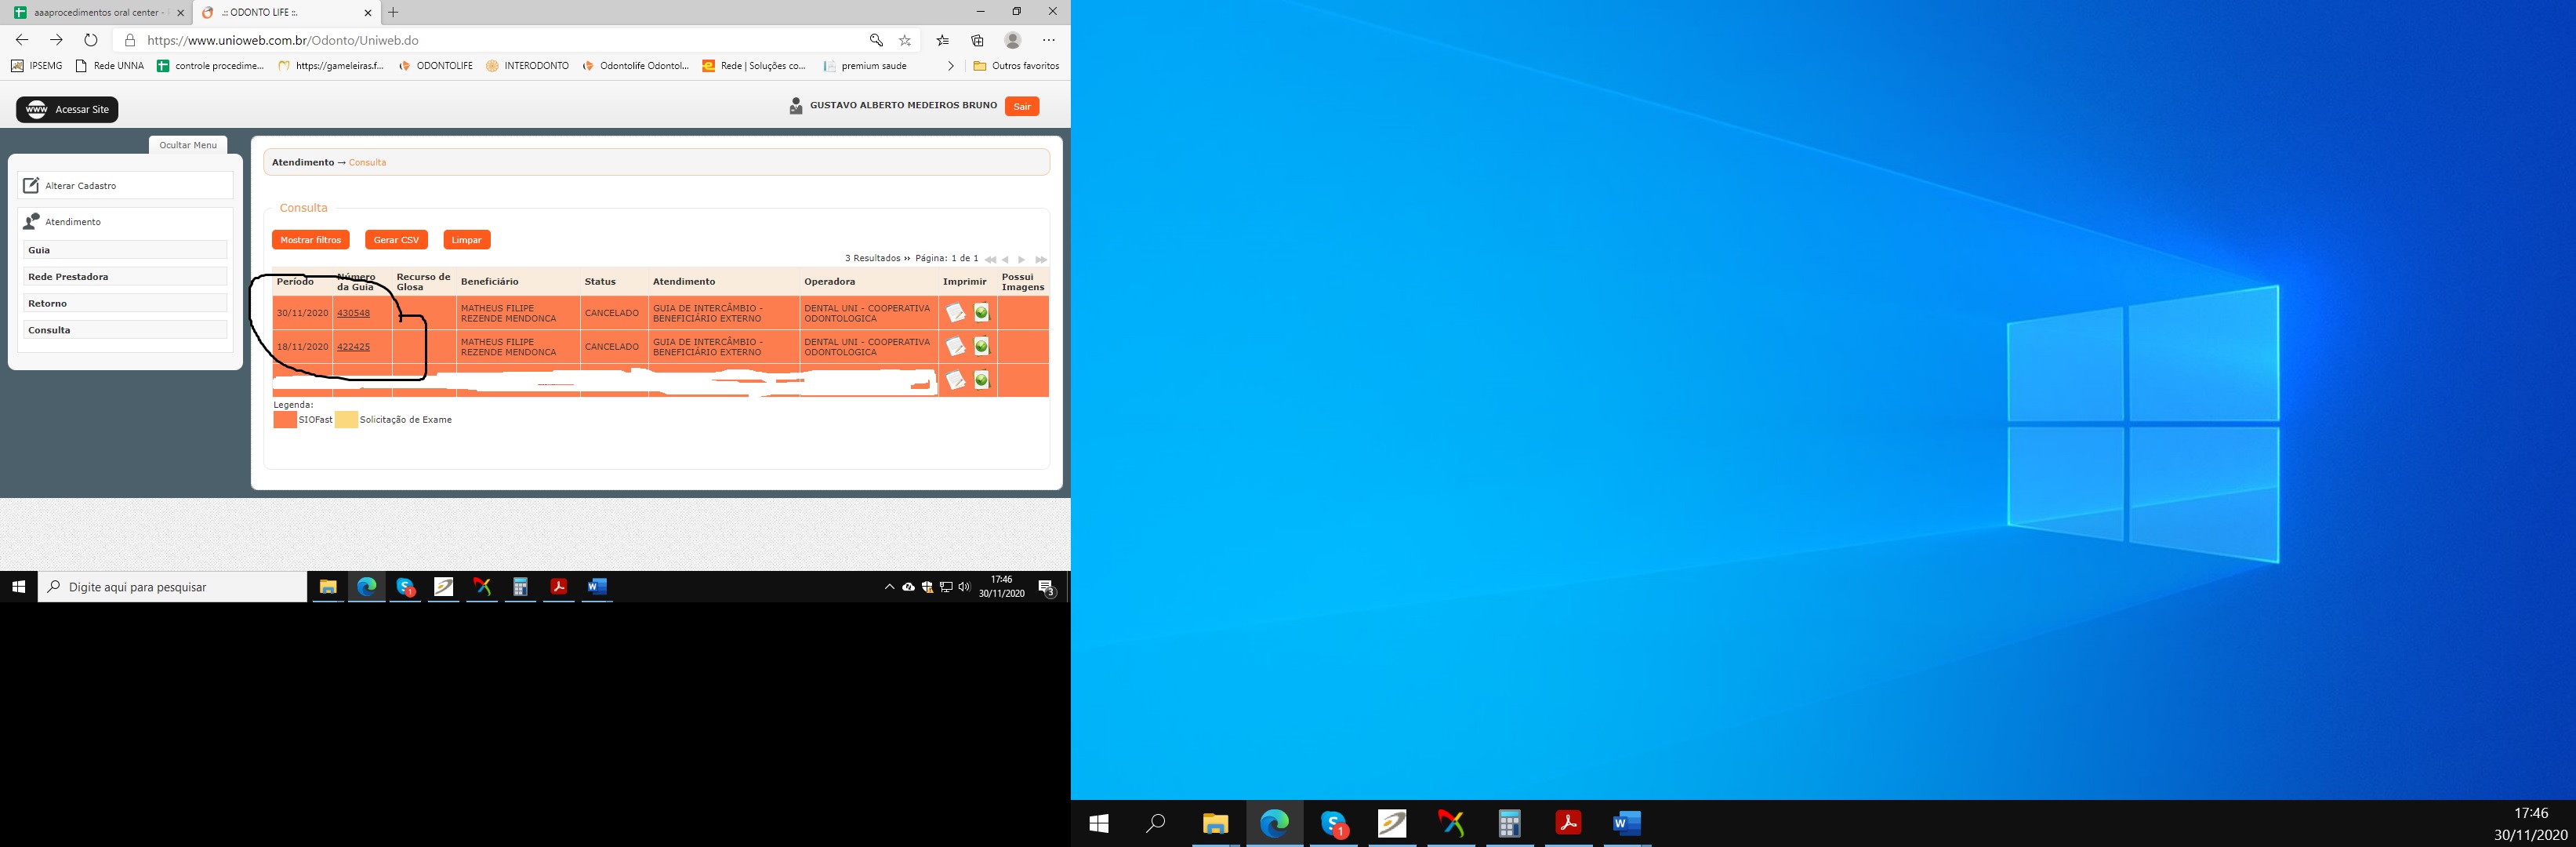
Task: Click green check icon for guia 422425
Action: tap(981, 346)
